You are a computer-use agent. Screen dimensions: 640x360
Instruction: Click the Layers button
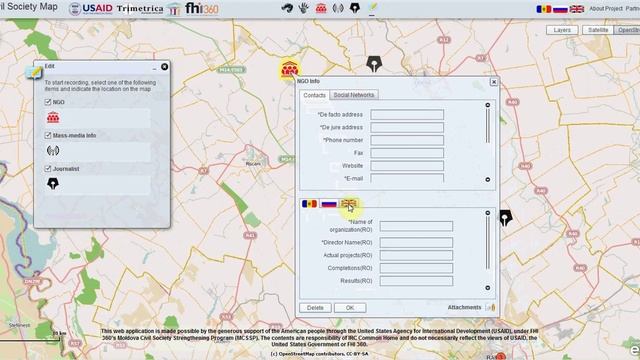(562, 30)
